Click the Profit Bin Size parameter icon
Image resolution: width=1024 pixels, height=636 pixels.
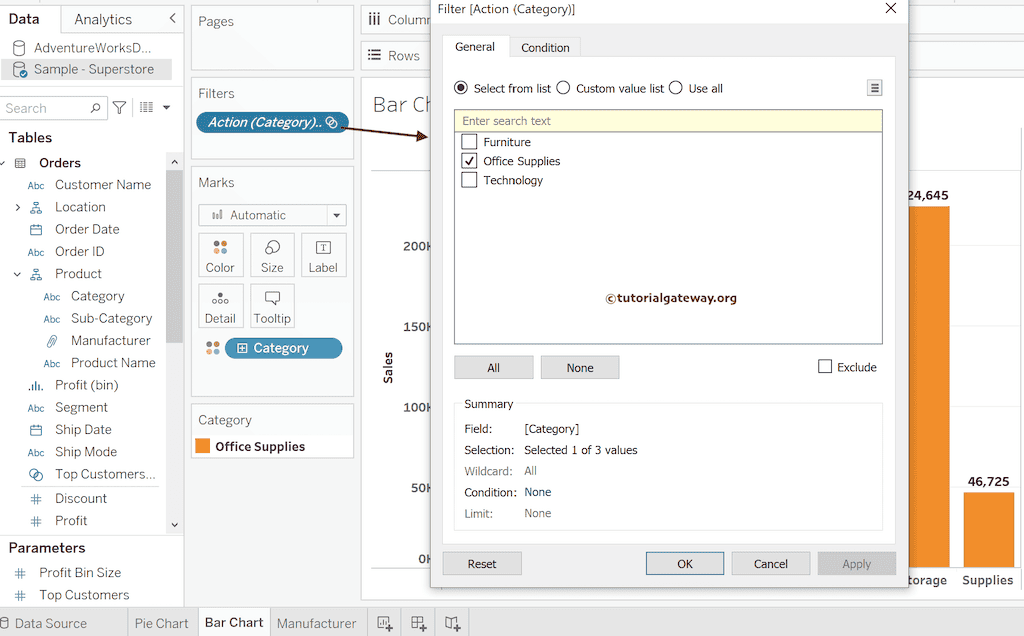[20, 573]
